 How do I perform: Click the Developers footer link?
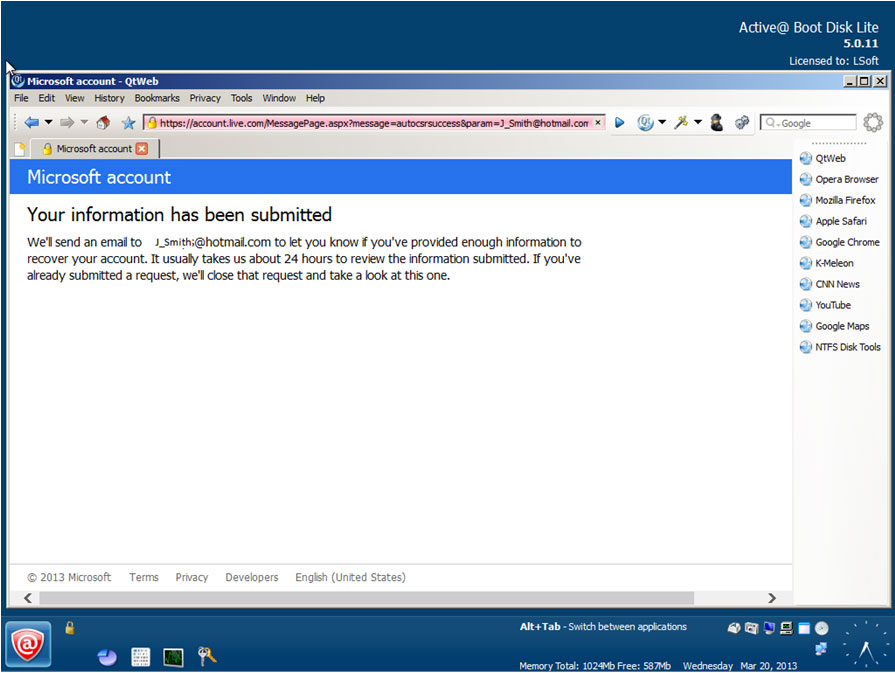pos(252,577)
